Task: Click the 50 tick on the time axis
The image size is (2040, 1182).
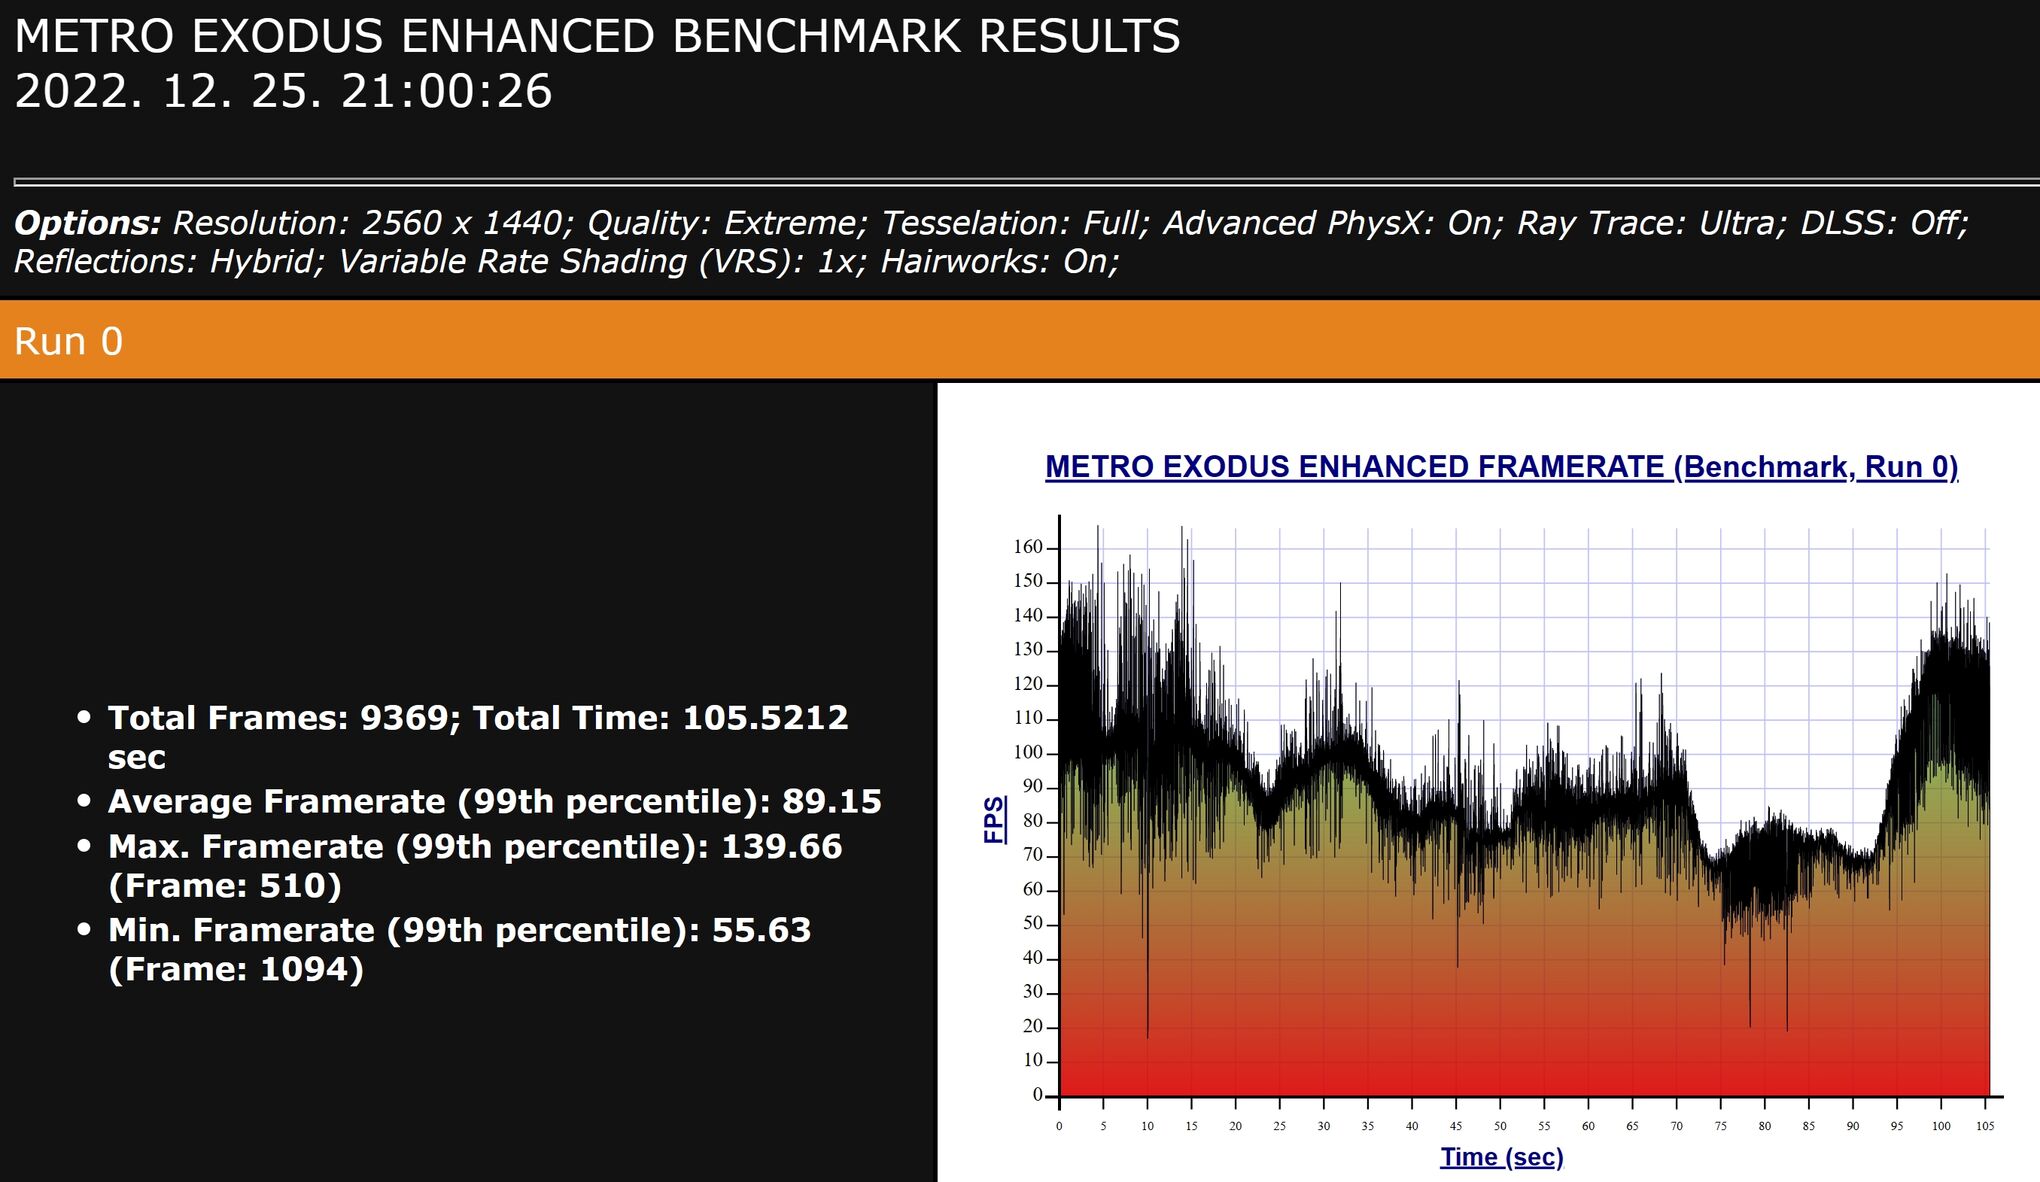Action: point(1500,1126)
